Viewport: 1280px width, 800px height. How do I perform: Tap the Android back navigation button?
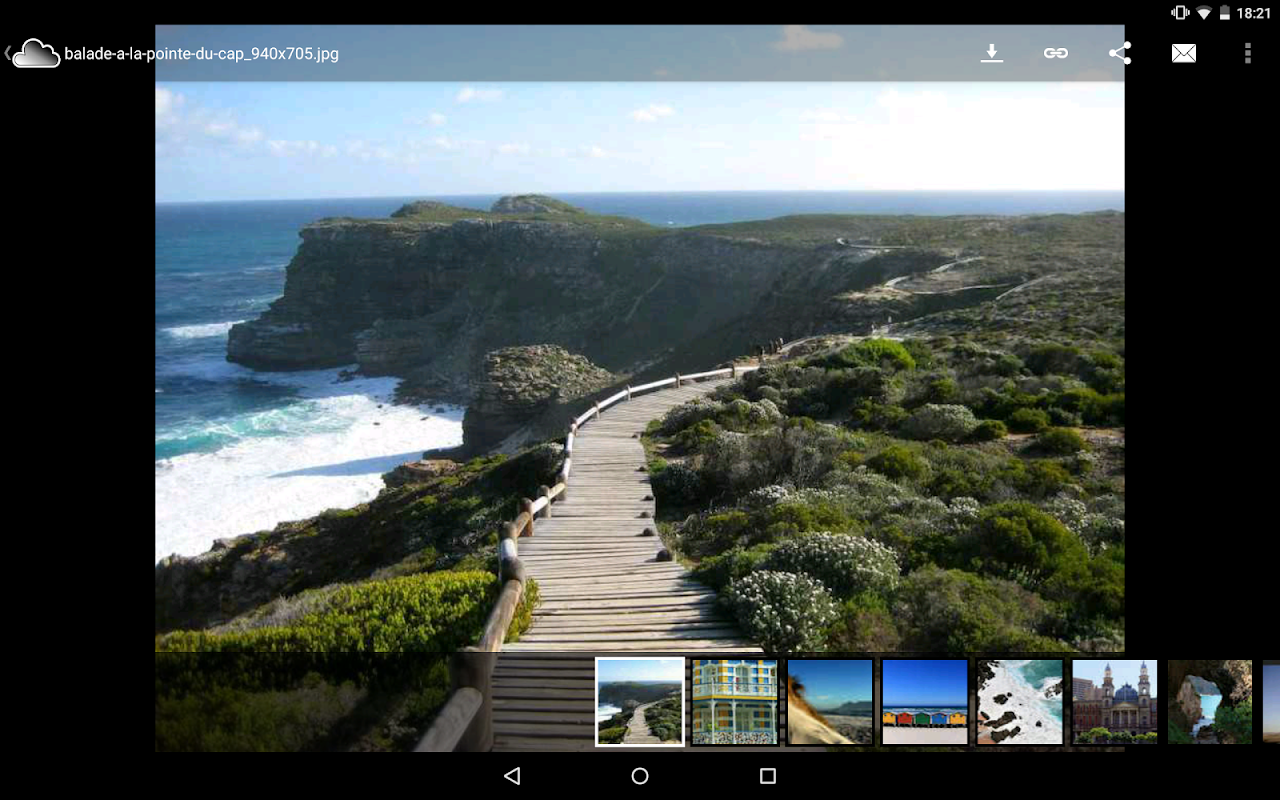tap(512, 776)
